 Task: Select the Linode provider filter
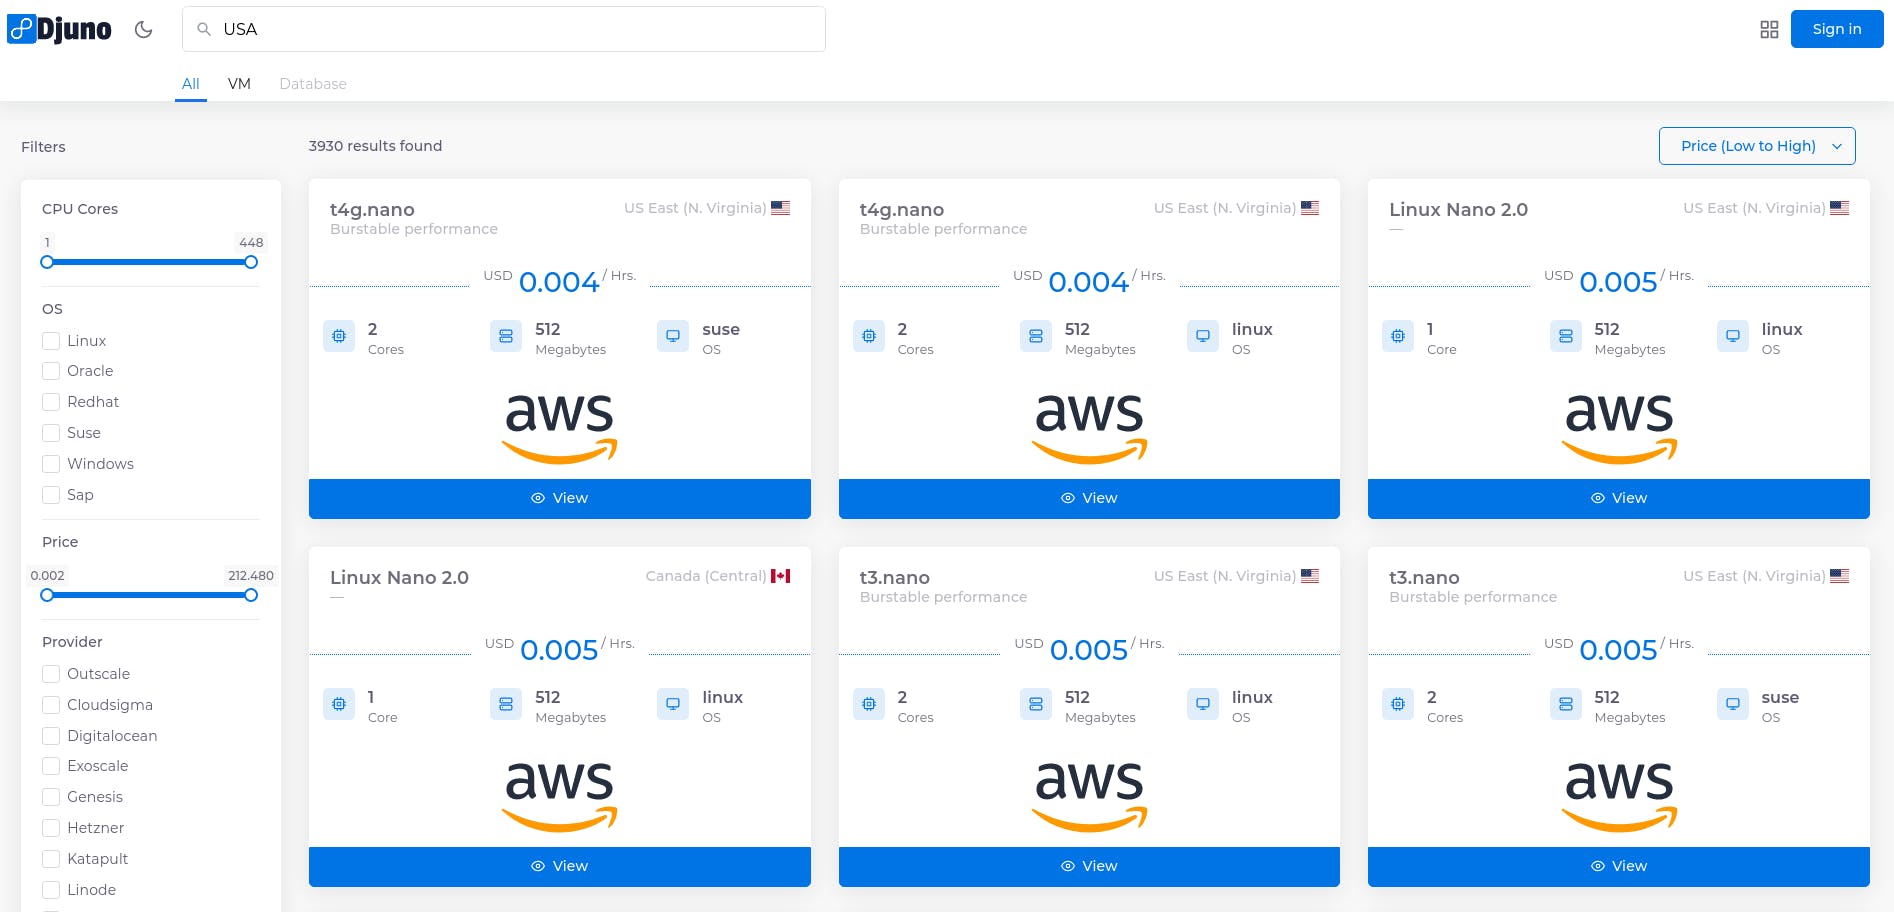point(51,890)
